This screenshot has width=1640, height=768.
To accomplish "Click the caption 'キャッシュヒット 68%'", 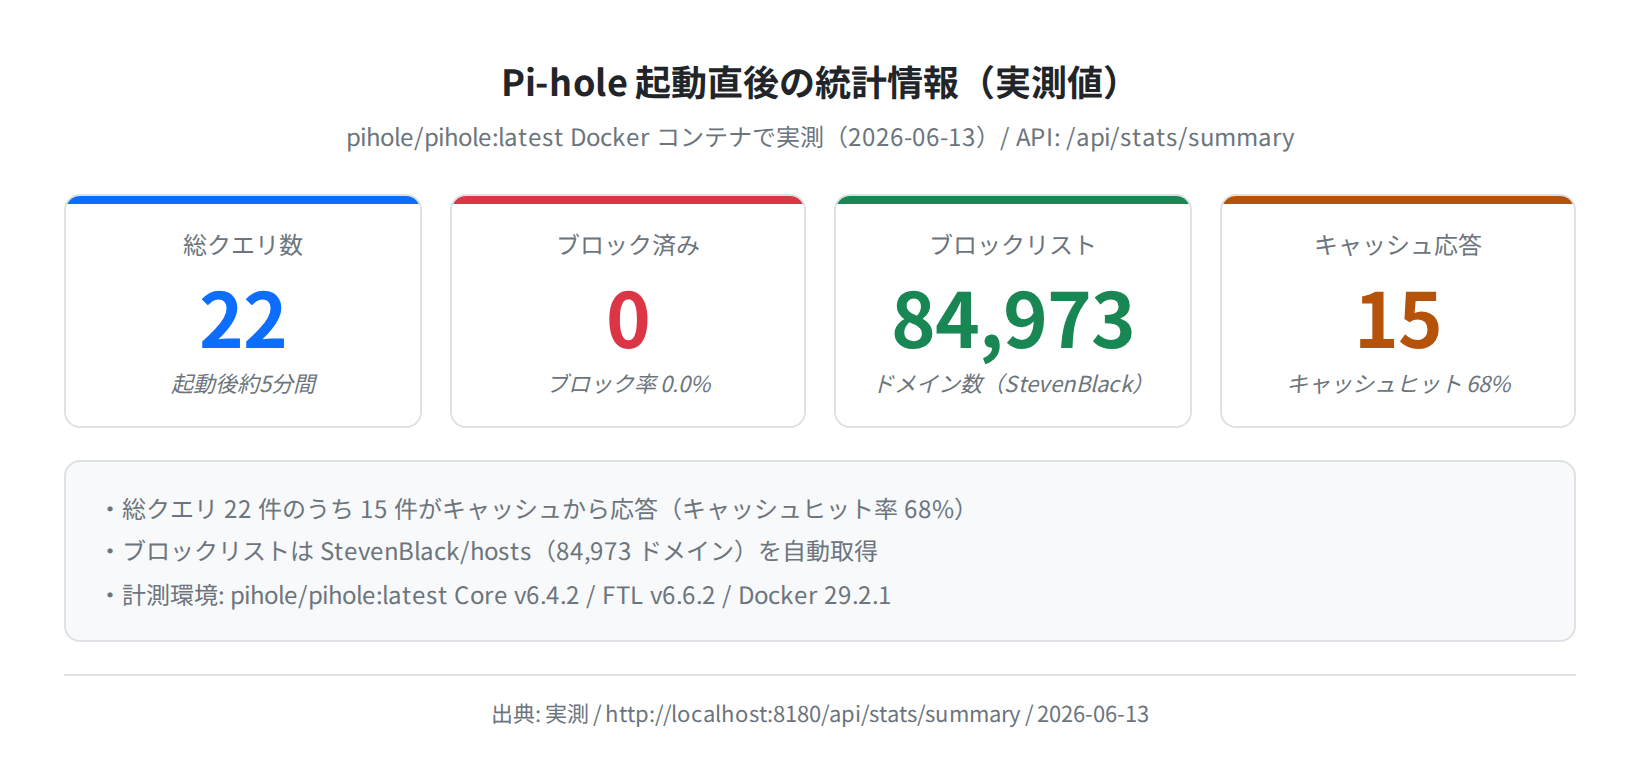I will [1399, 384].
